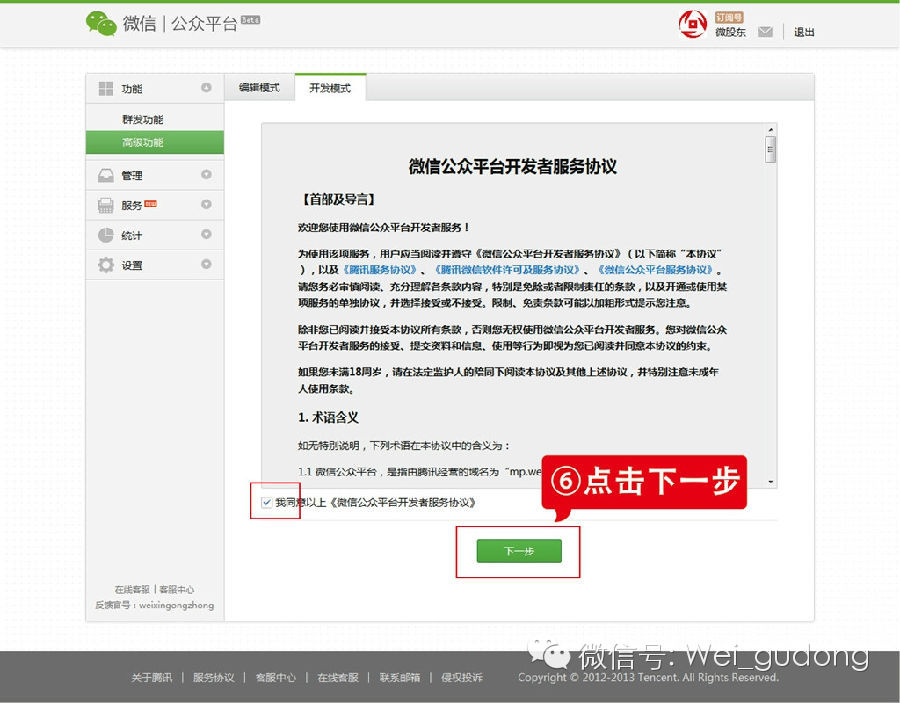Click the red new badge beside 服务
The width and height of the screenshot is (900, 703).
(150, 203)
